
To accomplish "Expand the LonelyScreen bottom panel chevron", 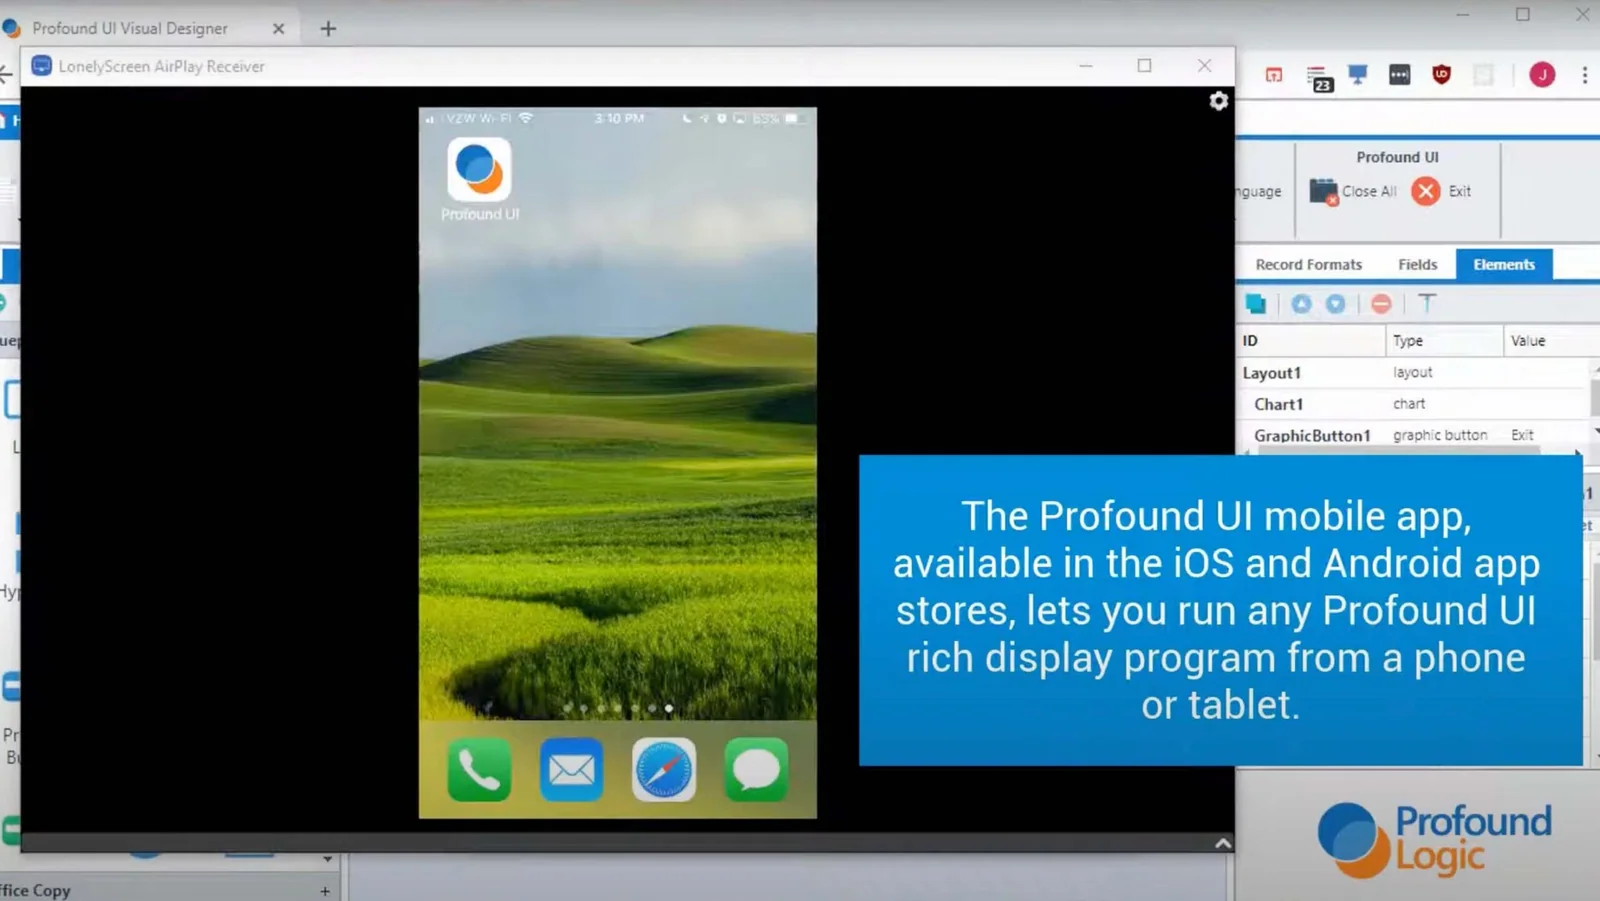I will (x=1222, y=843).
